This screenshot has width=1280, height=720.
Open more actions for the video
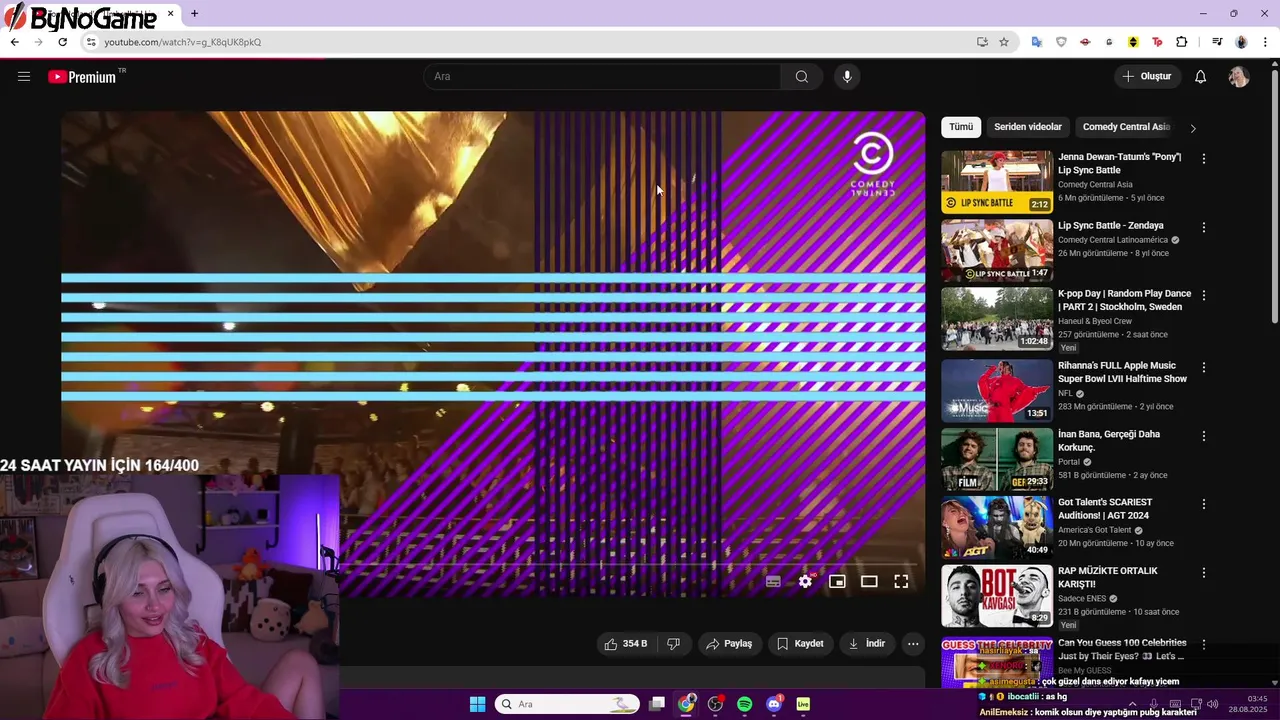[913, 644]
